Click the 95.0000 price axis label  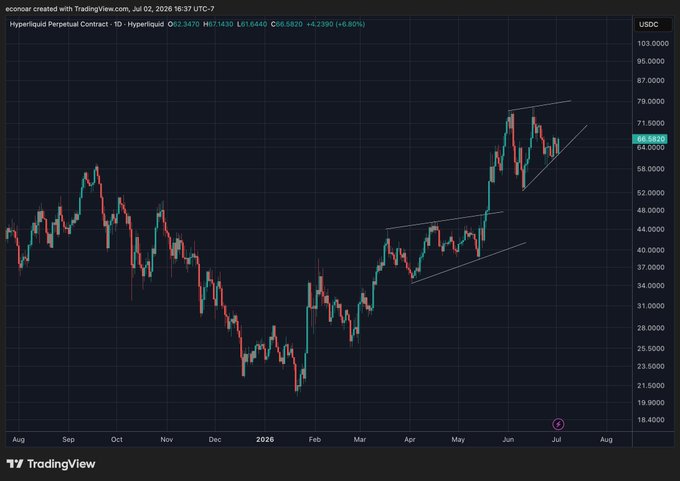pyautogui.click(x=651, y=61)
